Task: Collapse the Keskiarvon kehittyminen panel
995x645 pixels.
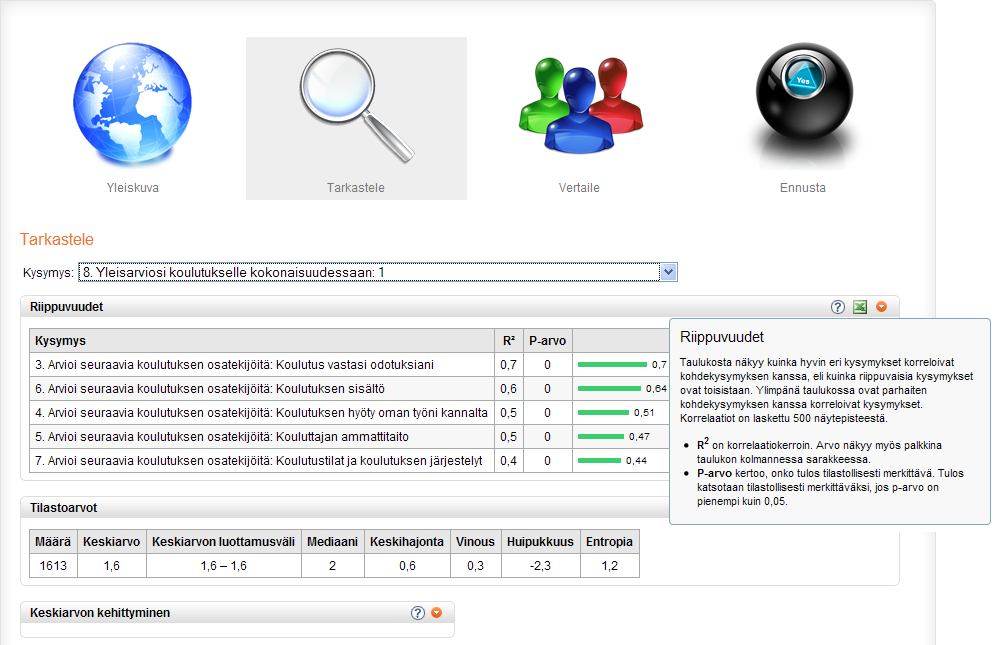Action: (437, 613)
